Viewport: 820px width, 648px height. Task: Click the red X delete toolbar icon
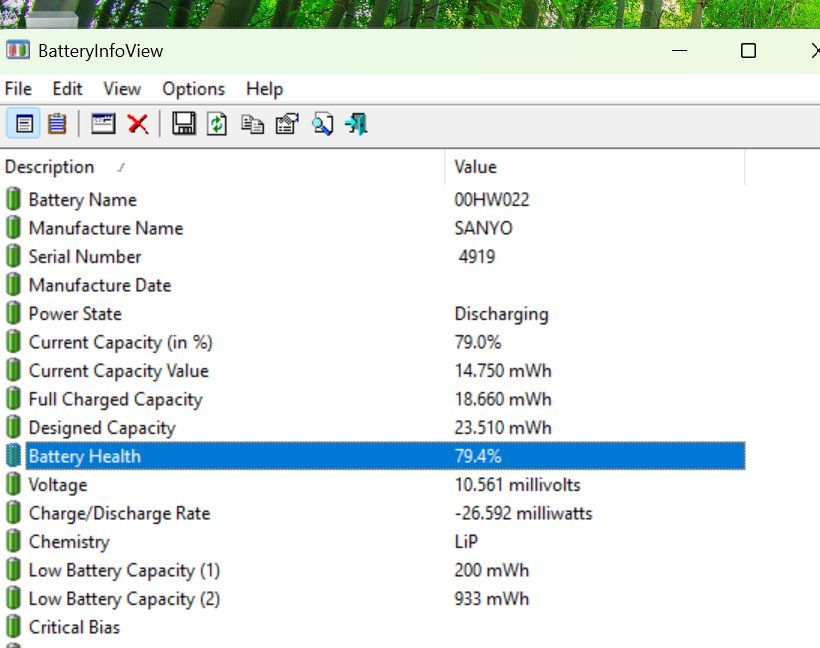pyautogui.click(x=138, y=123)
